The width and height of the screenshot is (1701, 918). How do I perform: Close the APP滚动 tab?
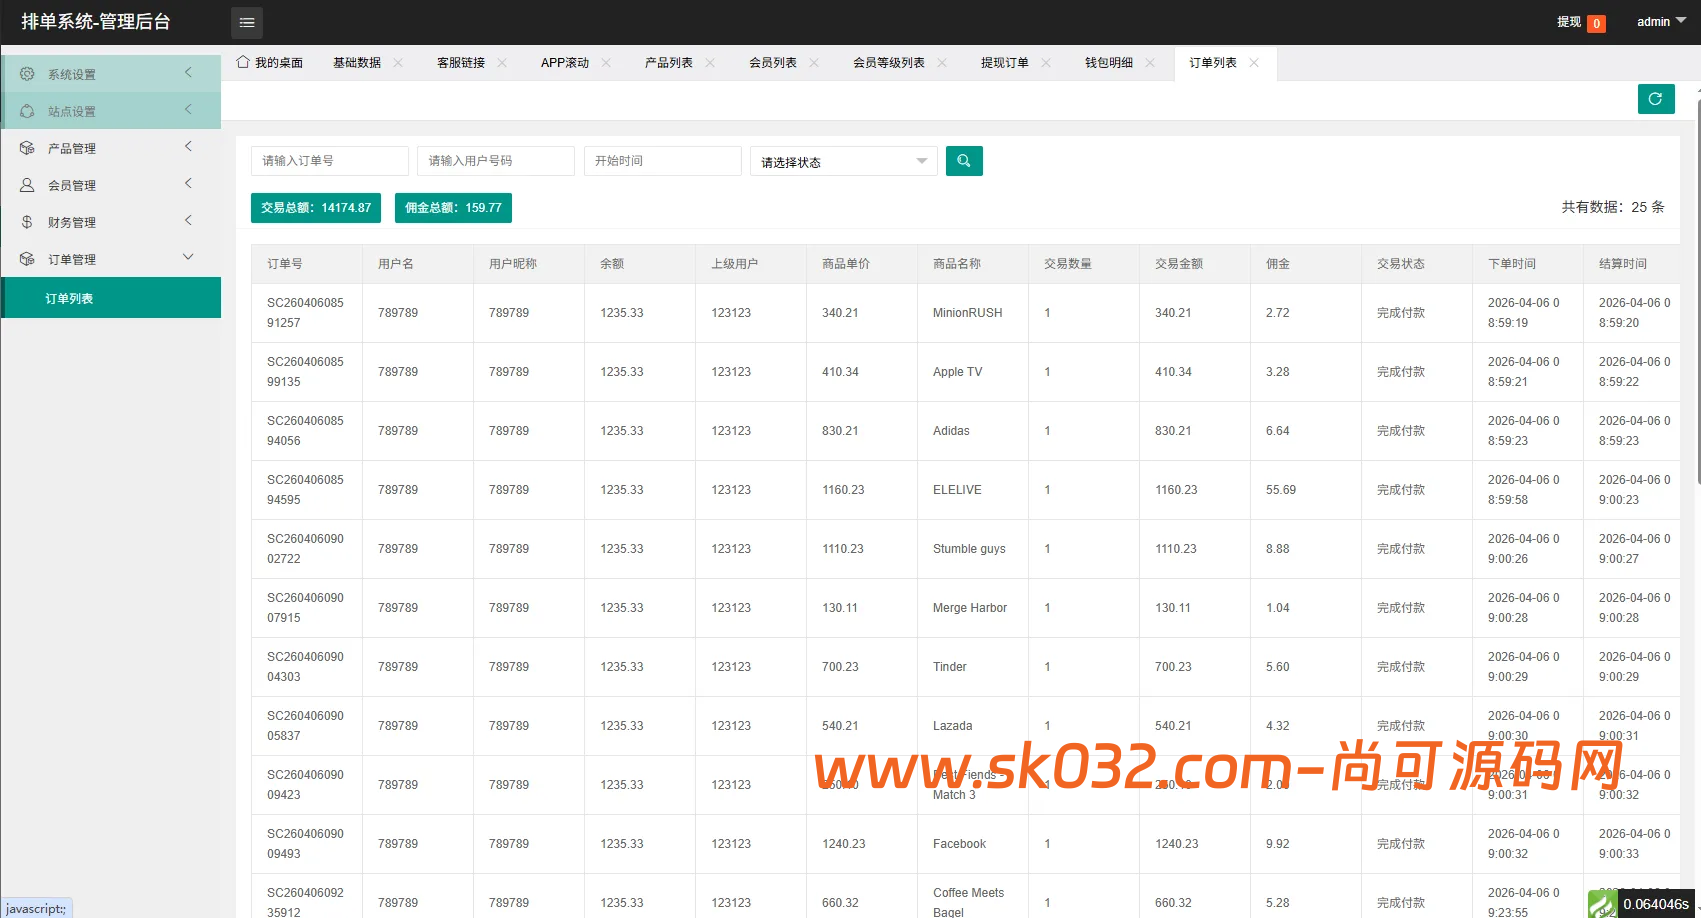606,62
